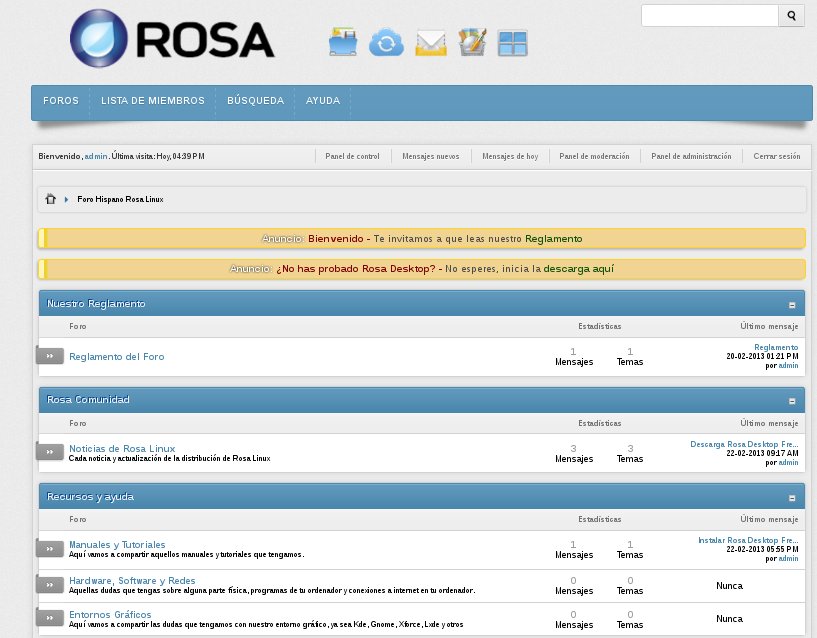Click admin author in Noticias row
Image resolution: width=817 pixels, height=638 pixels.
(788, 462)
